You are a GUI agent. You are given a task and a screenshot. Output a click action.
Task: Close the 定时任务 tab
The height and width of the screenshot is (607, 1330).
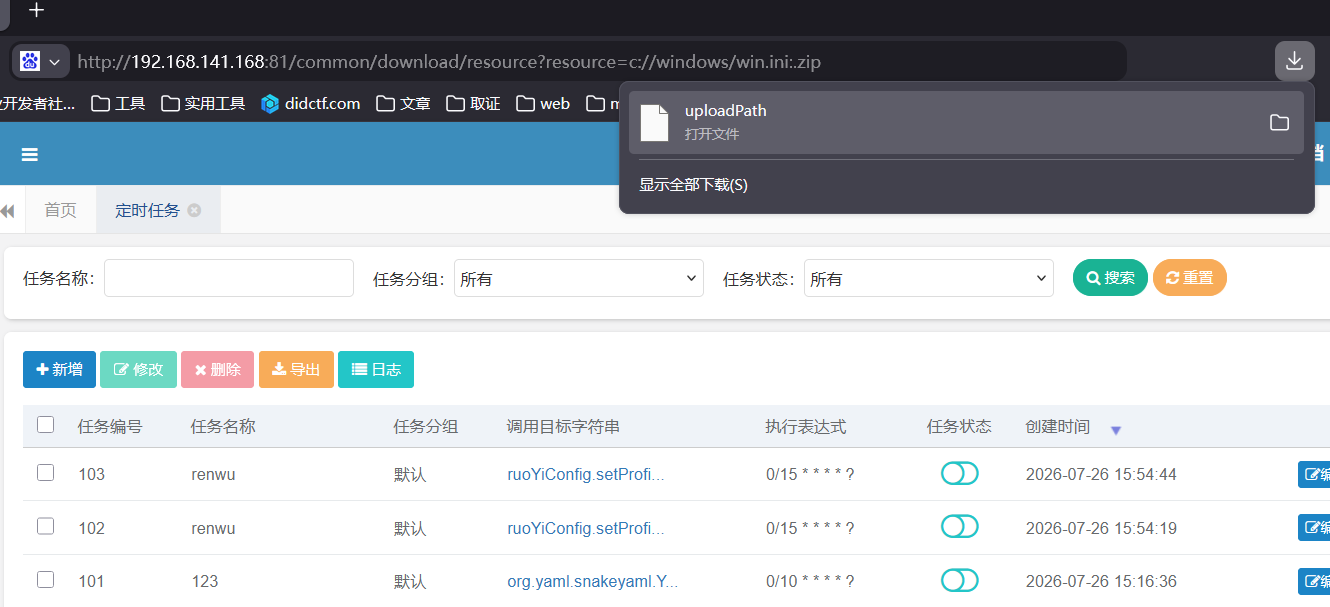pos(194,210)
